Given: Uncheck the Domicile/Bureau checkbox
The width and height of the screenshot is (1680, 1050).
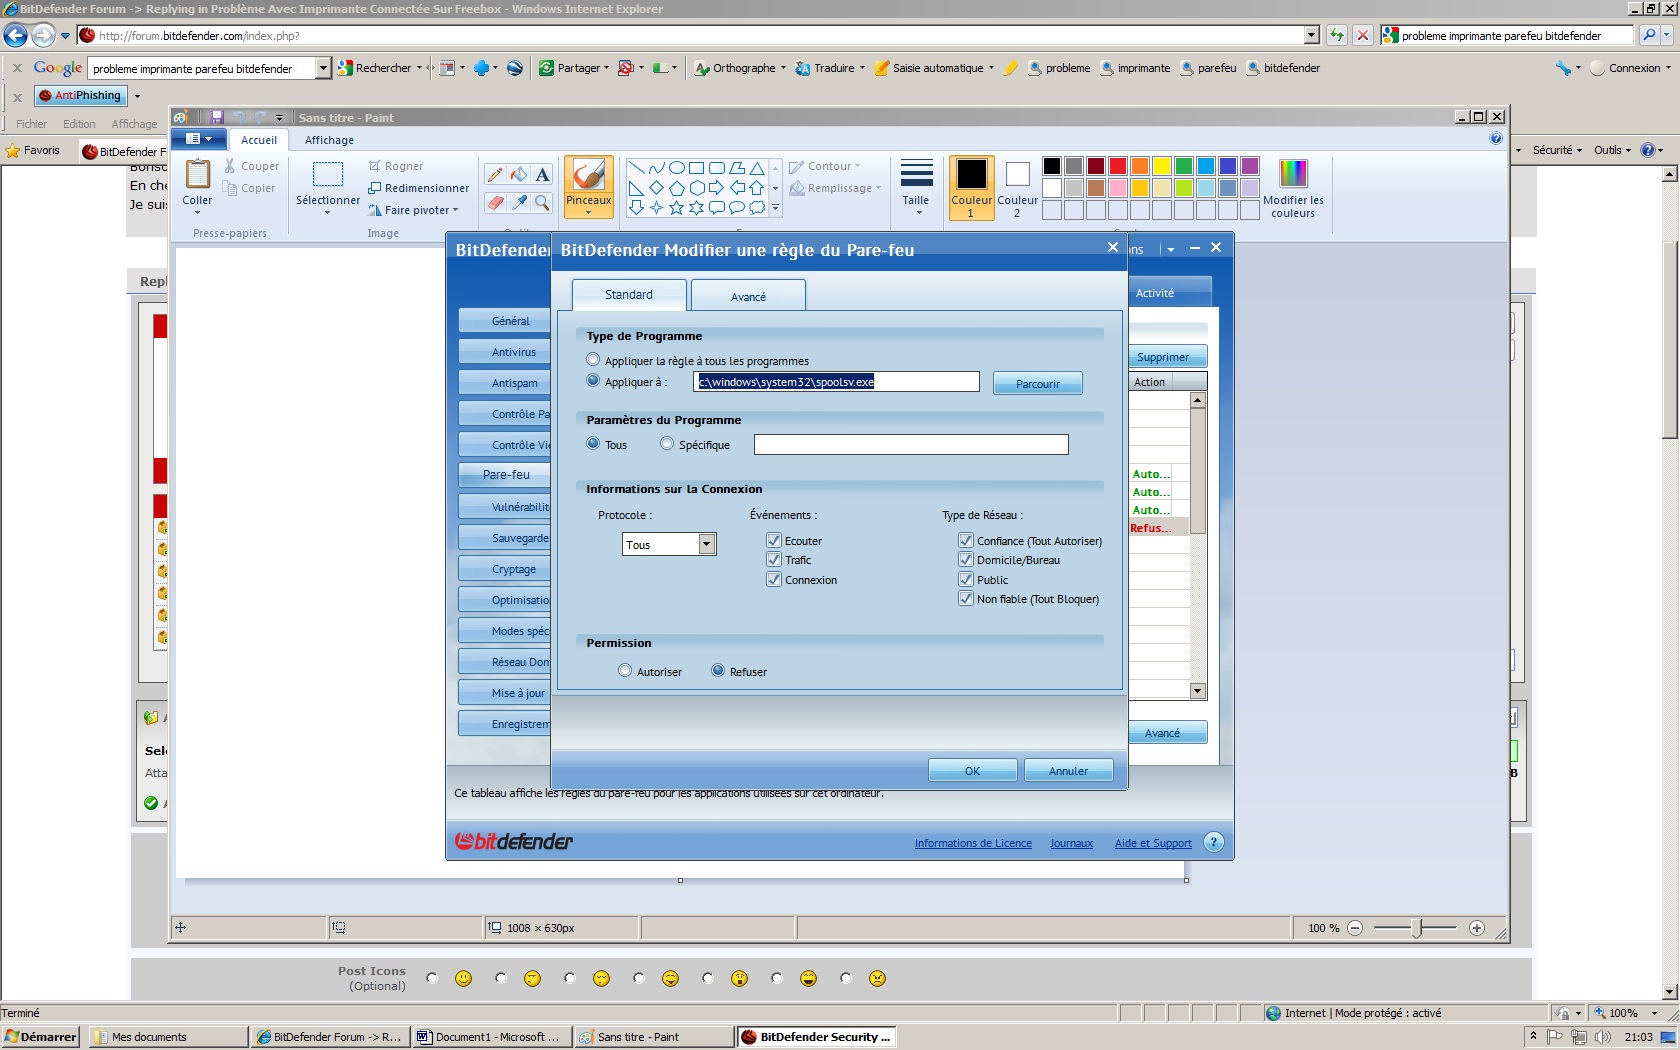Looking at the screenshot, I should tap(966, 559).
